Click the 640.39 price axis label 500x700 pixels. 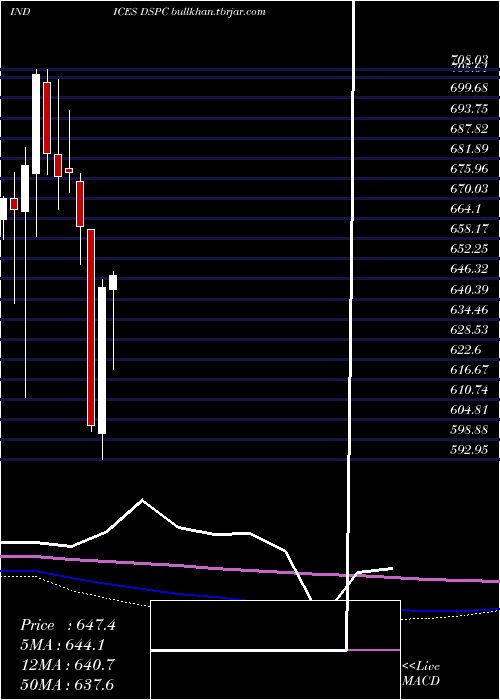[469, 290]
